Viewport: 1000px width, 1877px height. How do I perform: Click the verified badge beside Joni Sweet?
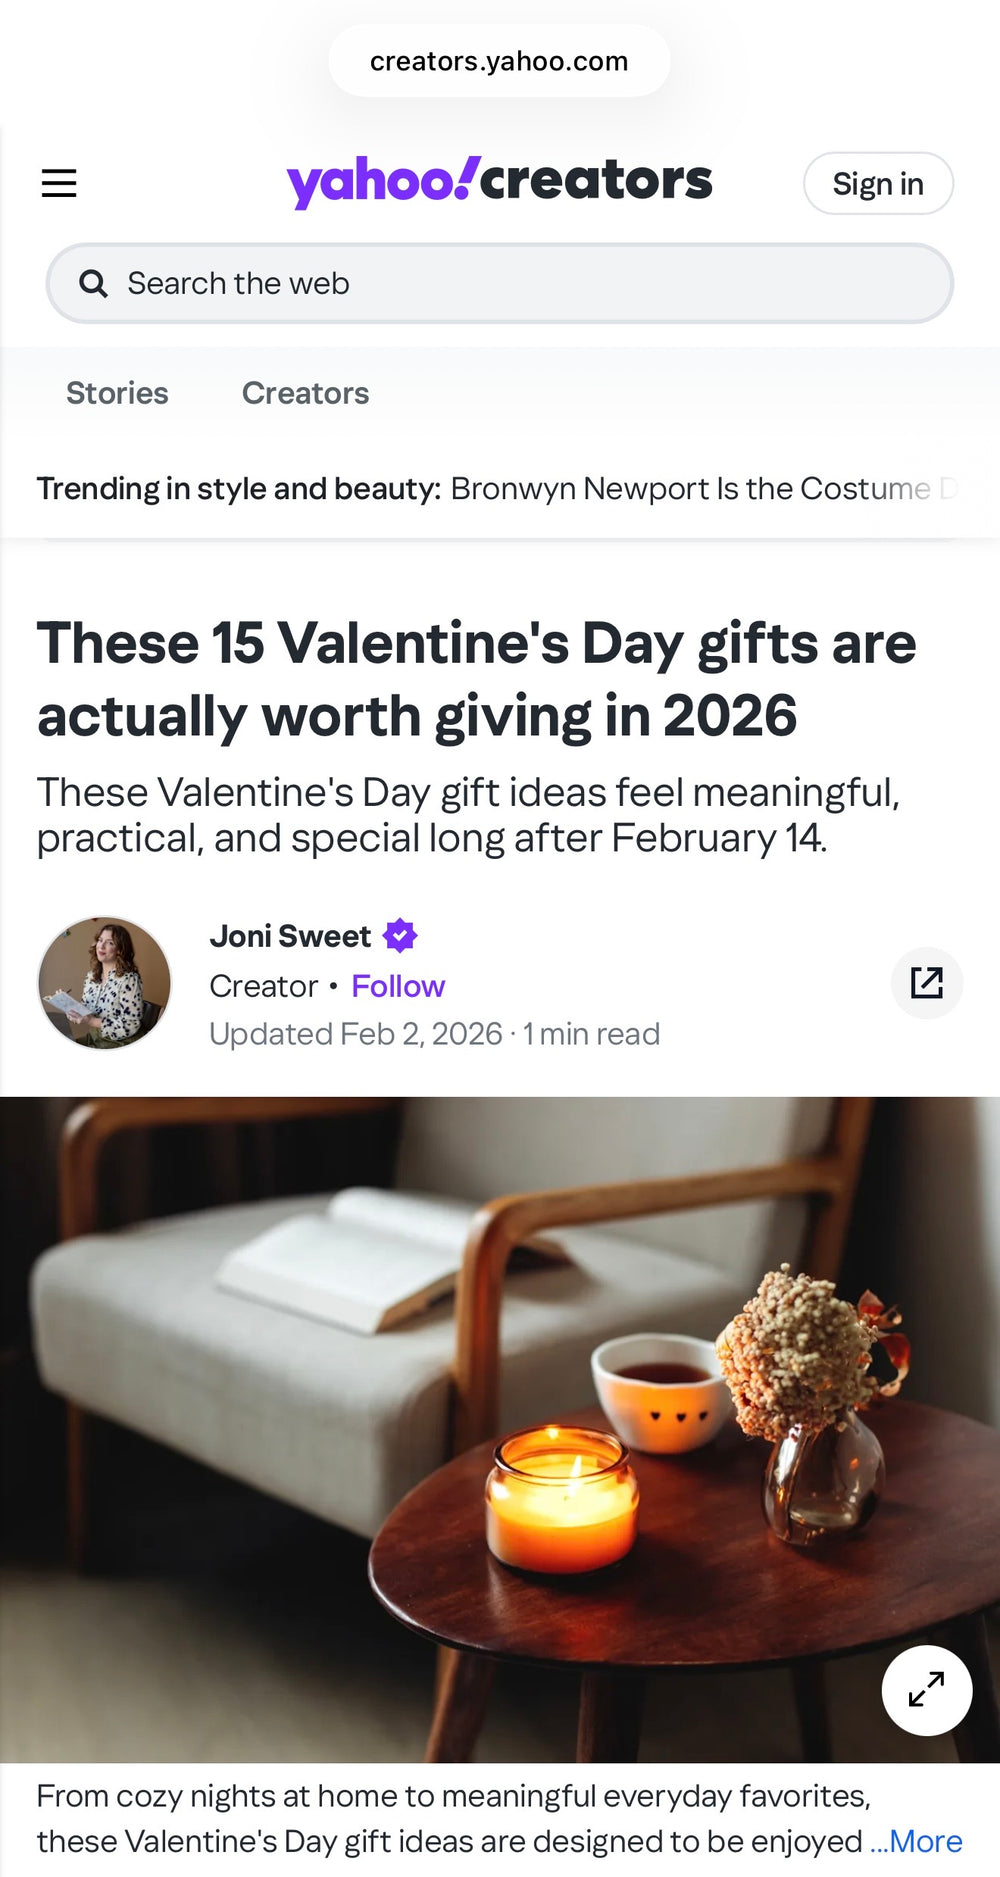[x=400, y=936]
